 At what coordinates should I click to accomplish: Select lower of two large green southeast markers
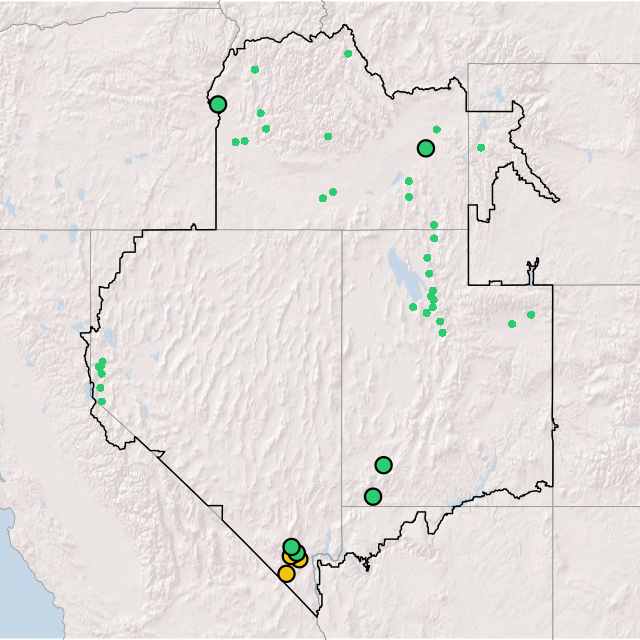point(373,496)
